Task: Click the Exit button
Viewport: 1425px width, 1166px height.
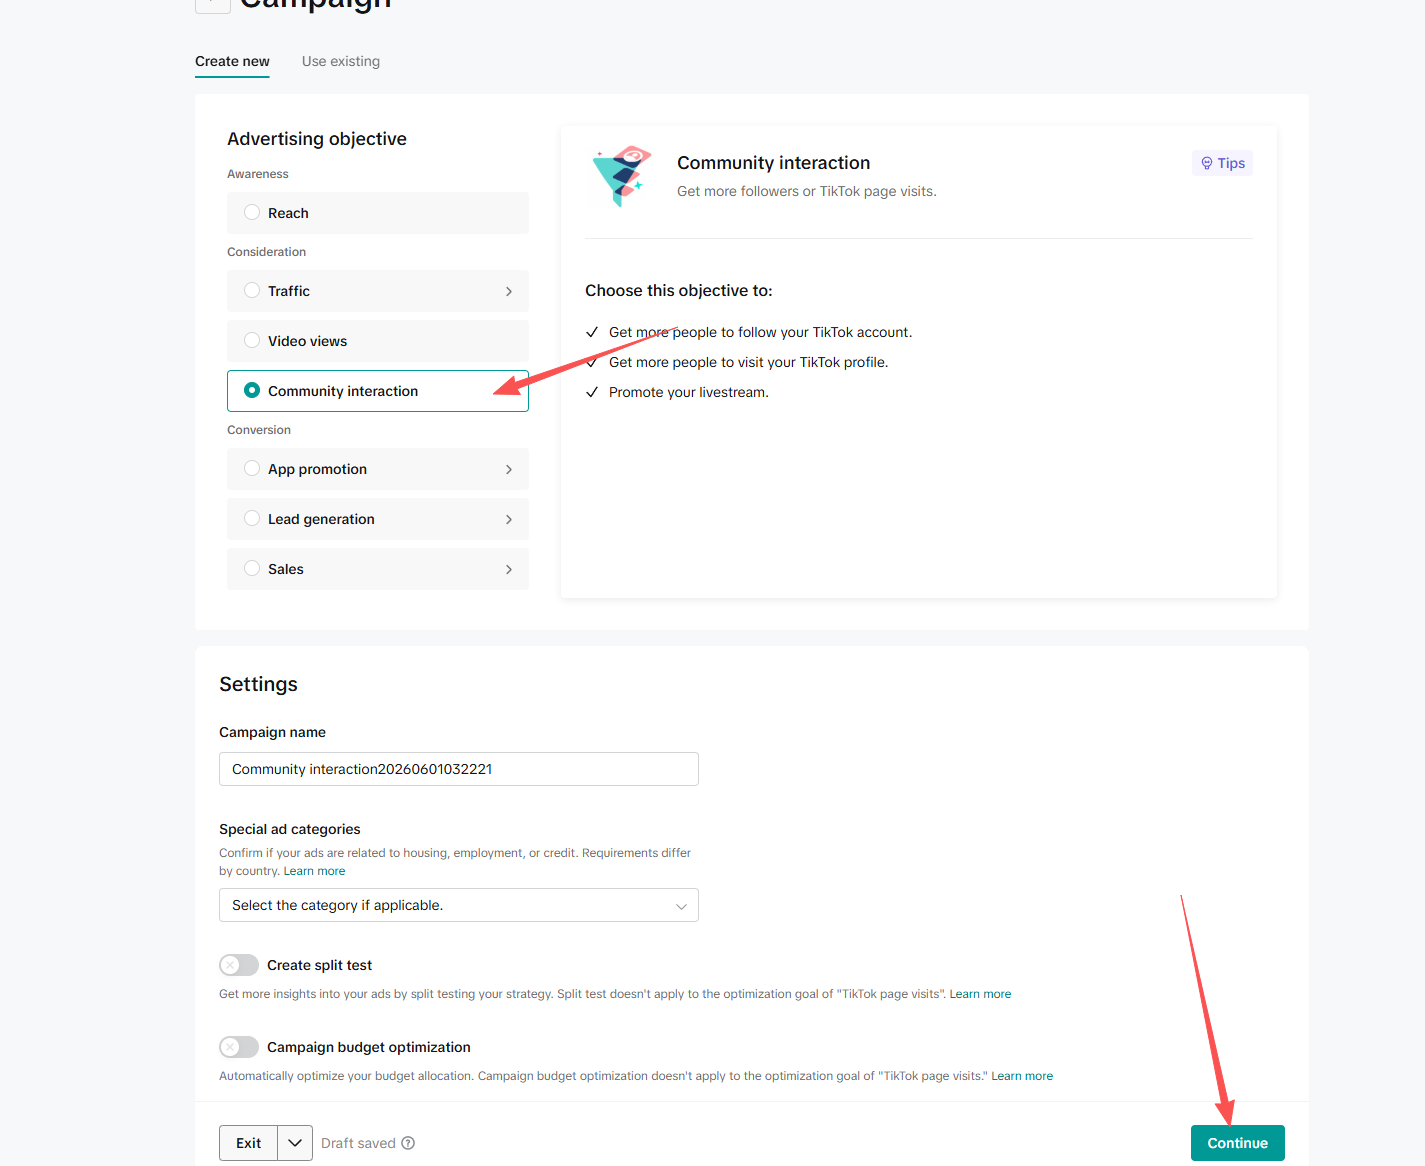Action: (x=249, y=1143)
